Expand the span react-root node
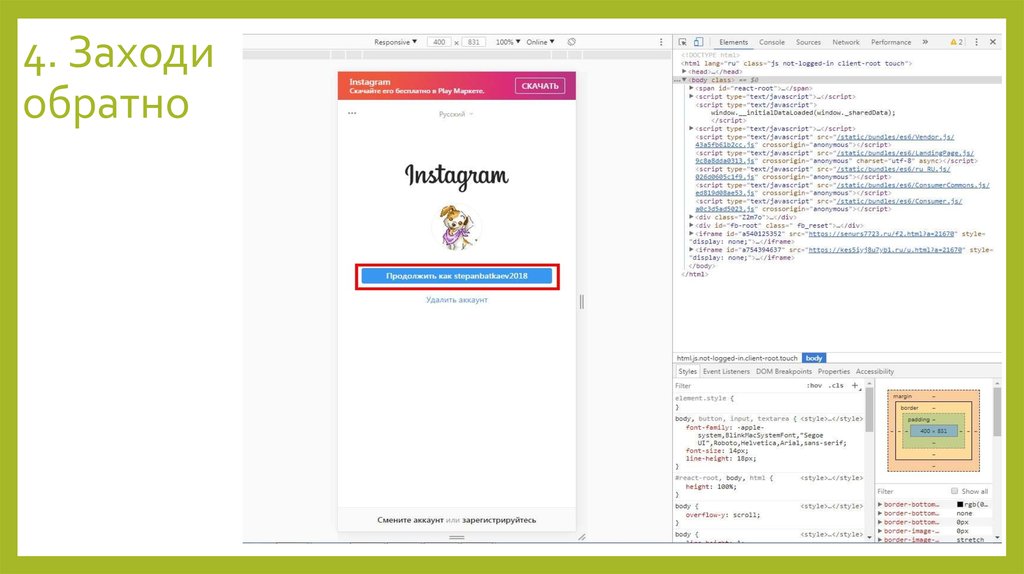The image size is (1024, 574). (x=691, y=88)
